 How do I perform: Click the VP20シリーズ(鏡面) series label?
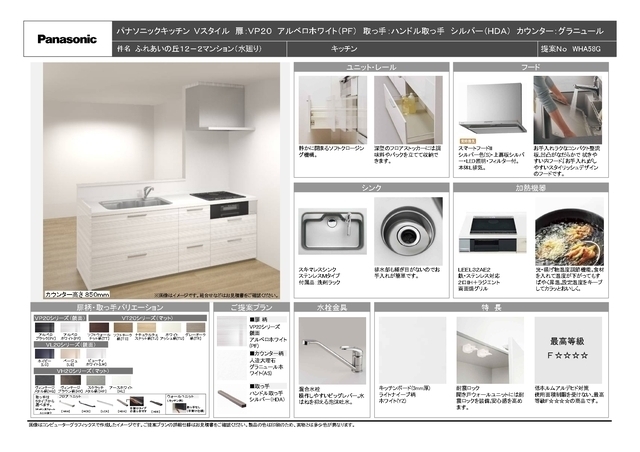pyautogui.click(x=60, y=318)
